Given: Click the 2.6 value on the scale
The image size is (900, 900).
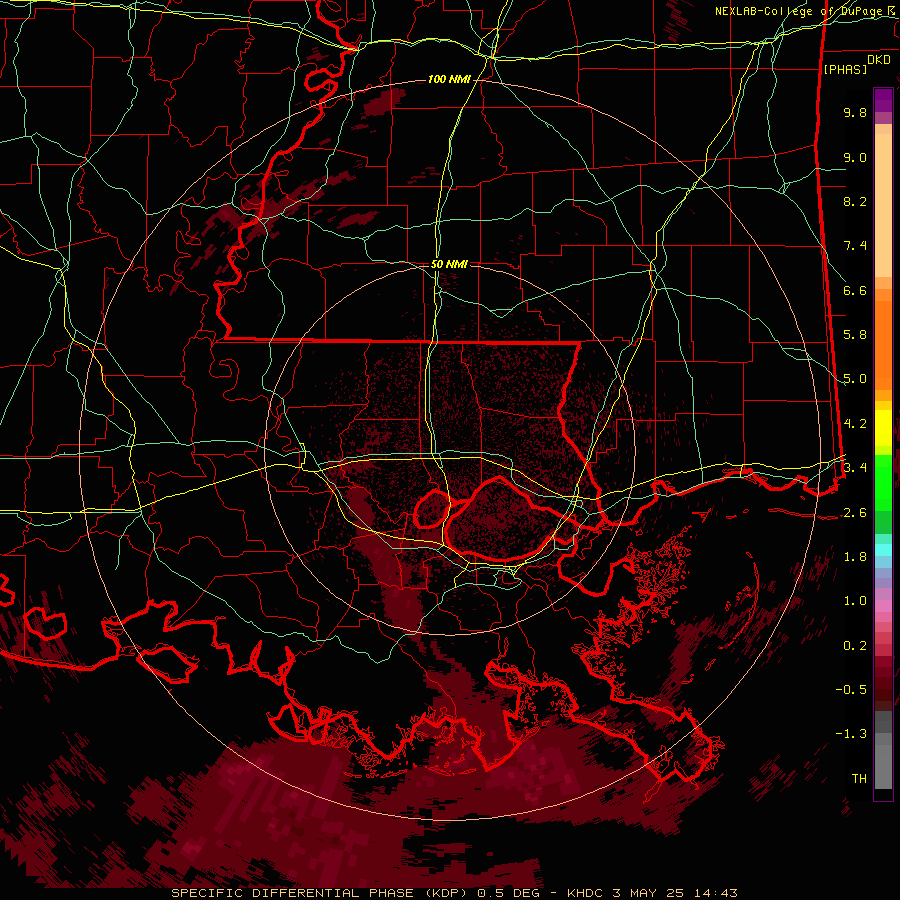Looking at the screenshot, I should (x=855, y=513).
